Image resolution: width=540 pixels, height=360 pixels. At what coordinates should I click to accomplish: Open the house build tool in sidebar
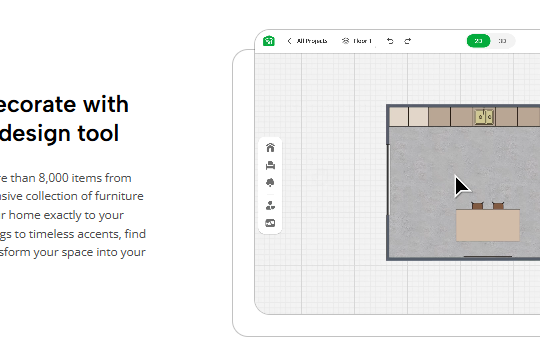(270, 148)
